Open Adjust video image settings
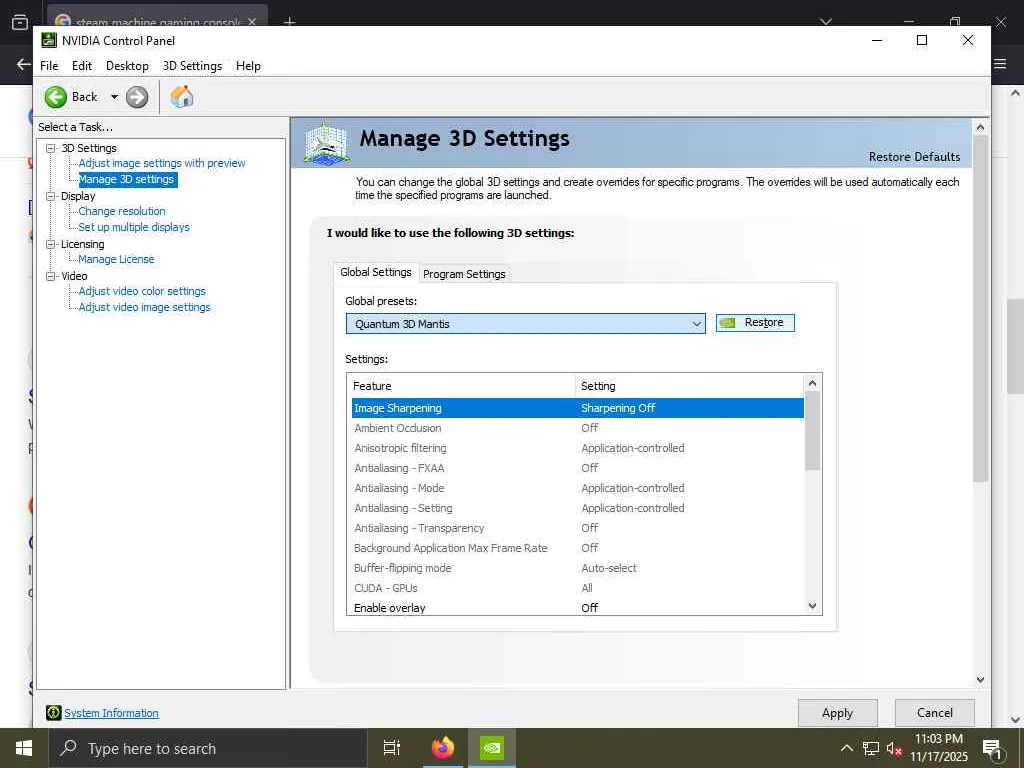 144,307
